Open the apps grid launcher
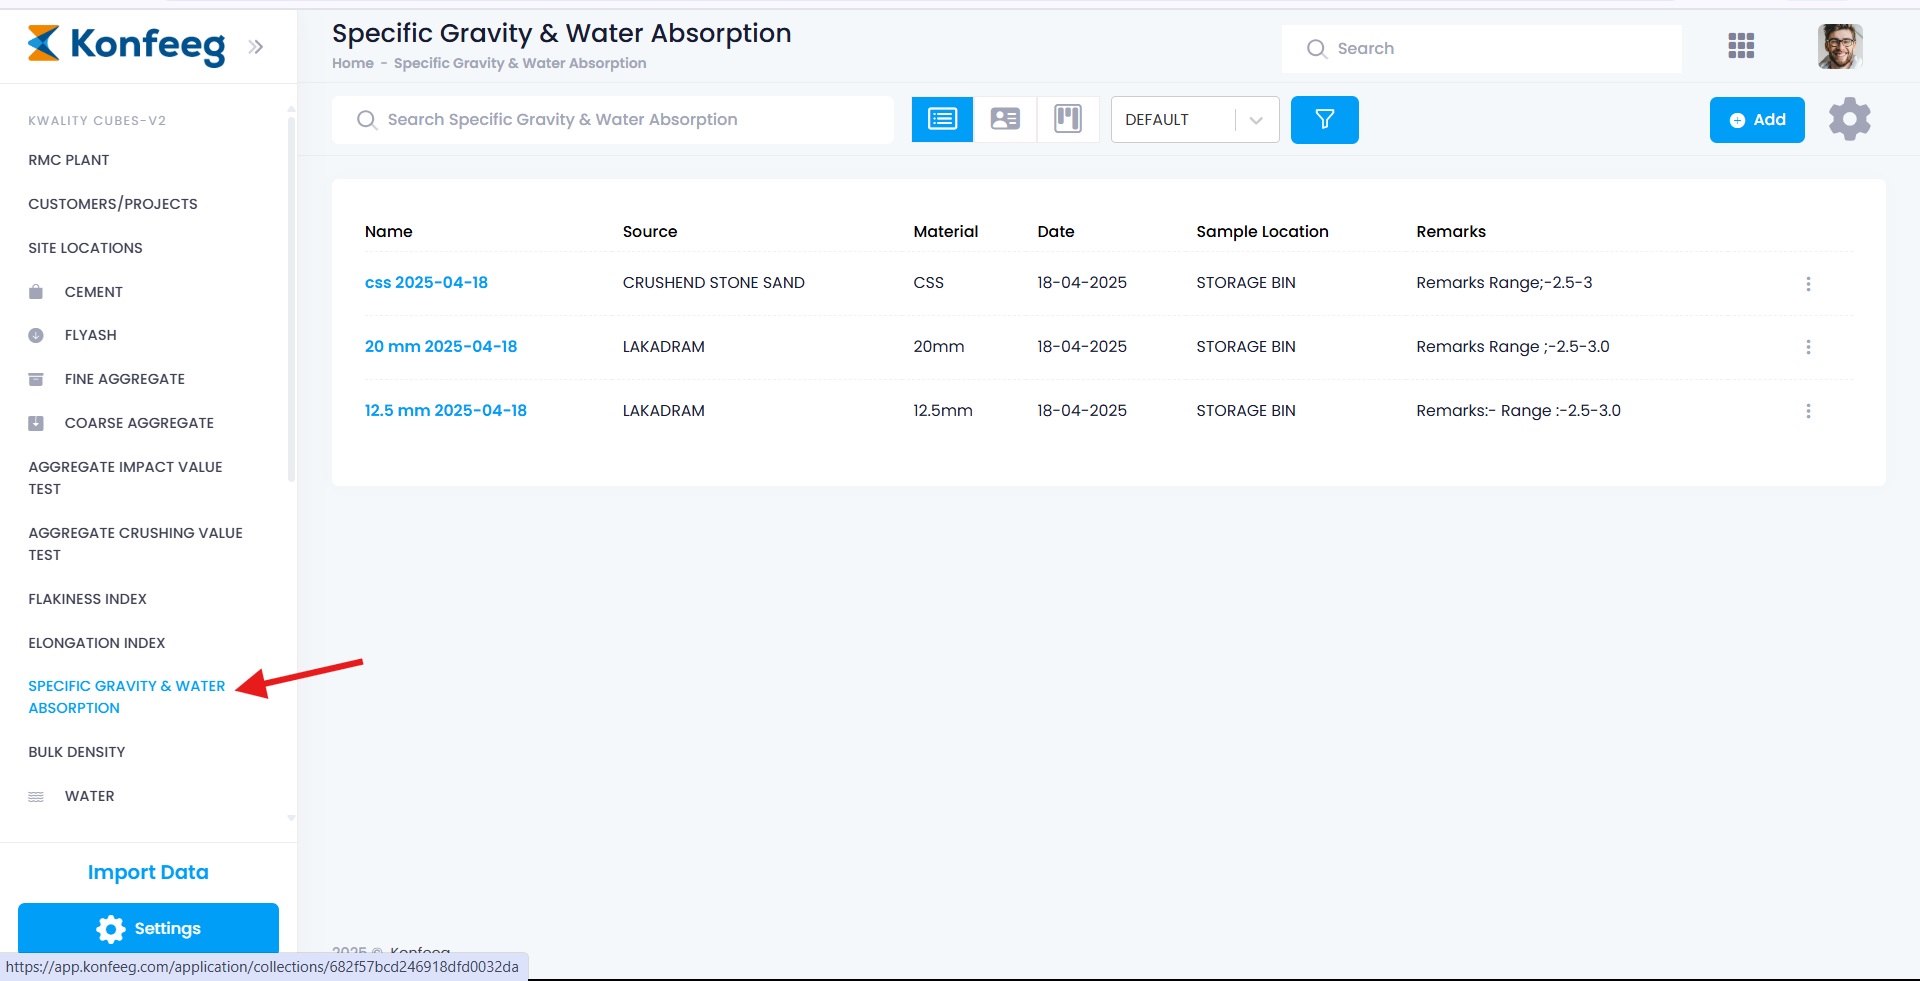1920x981 pixels. (1741, 46)
